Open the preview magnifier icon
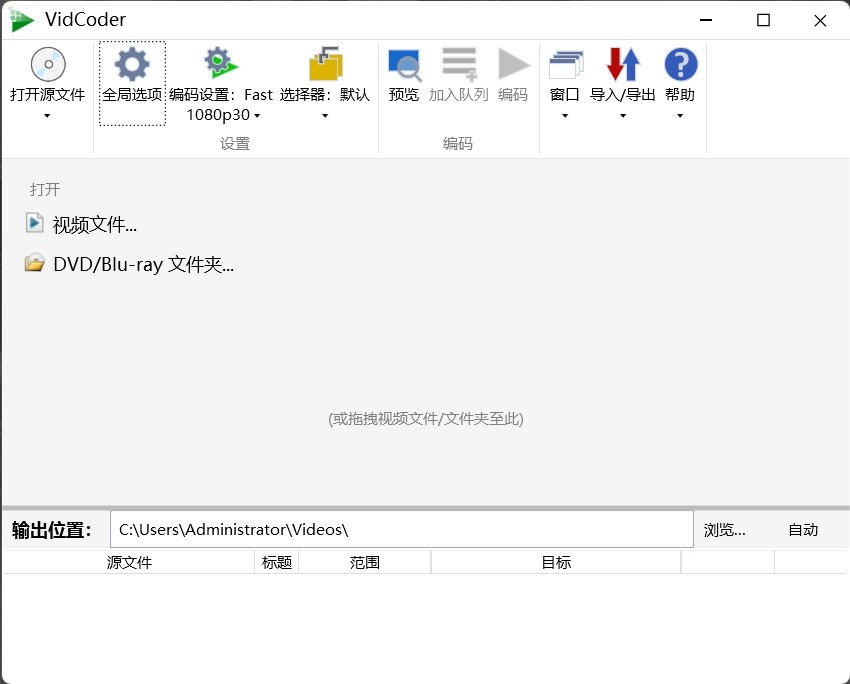850x684 pixels. [x=404, y=65]
